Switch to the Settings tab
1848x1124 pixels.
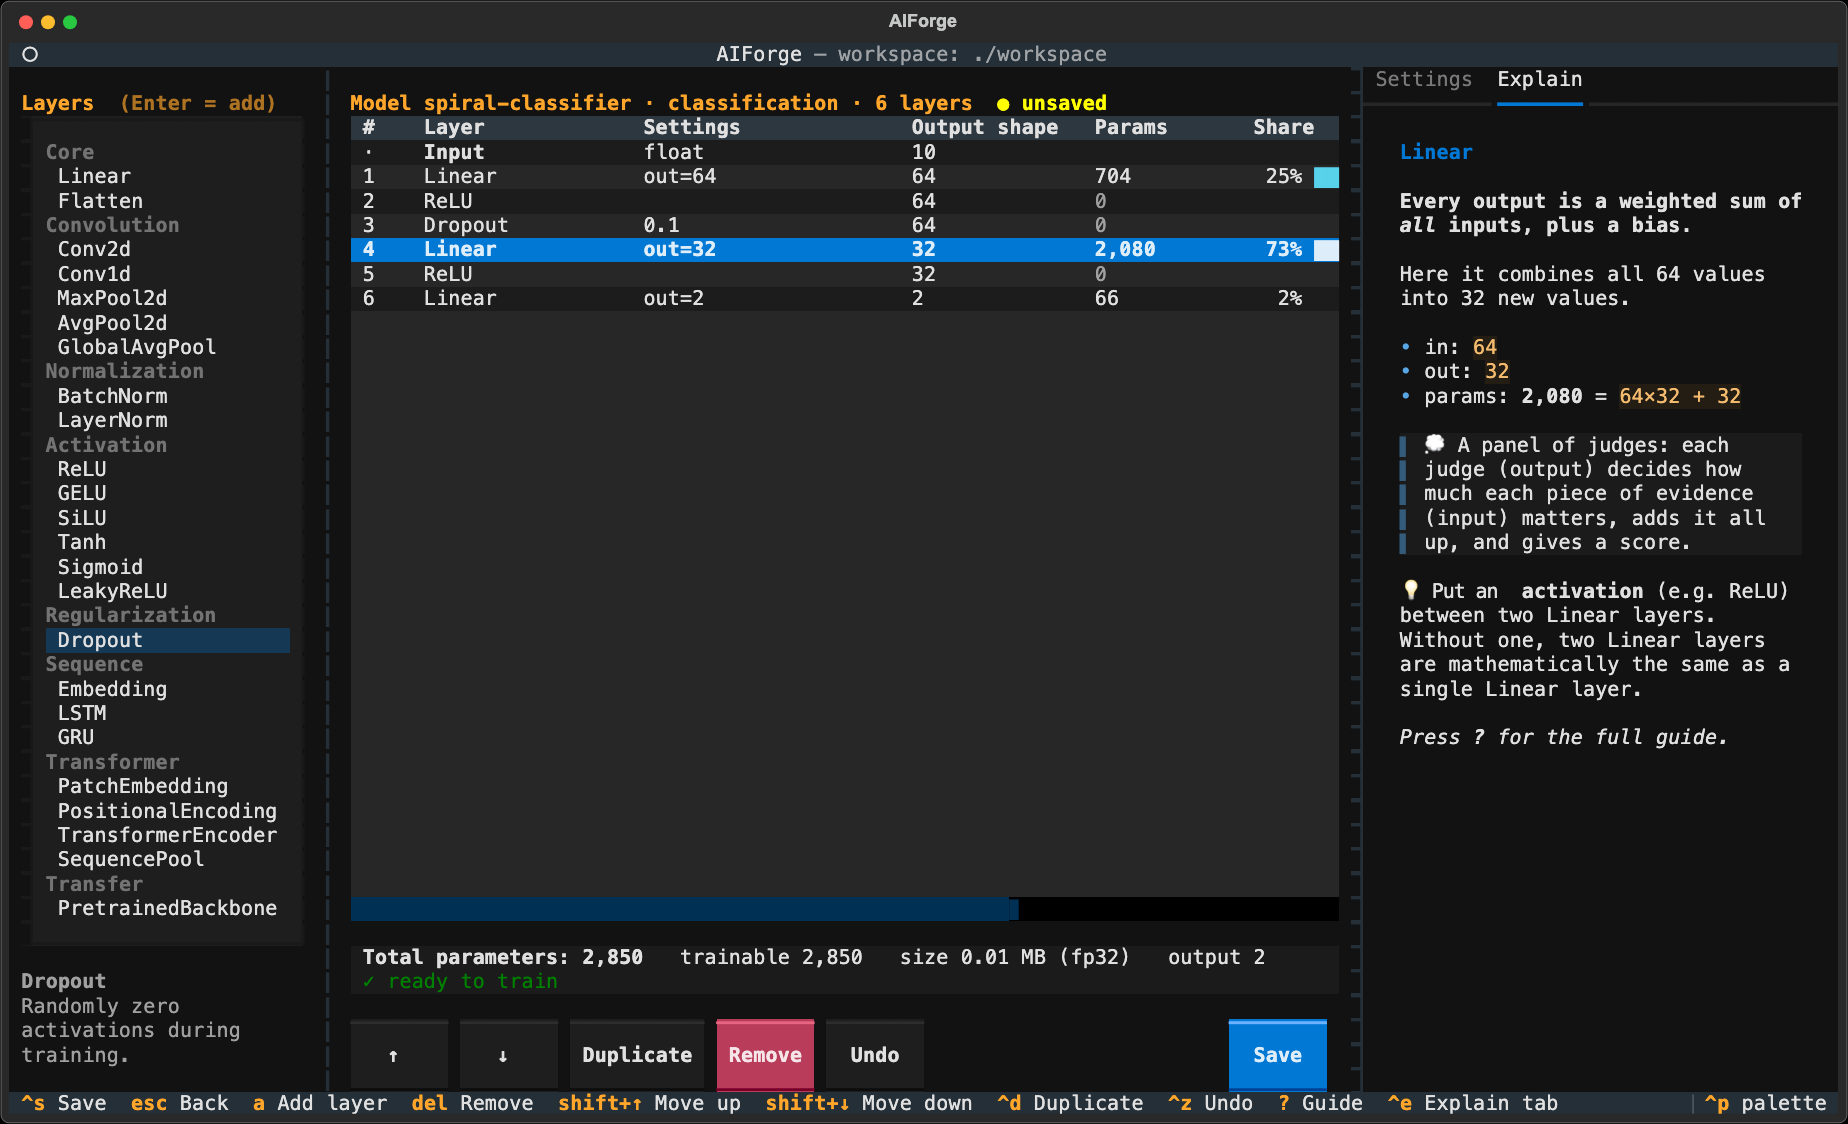[x=1423, y=79]
